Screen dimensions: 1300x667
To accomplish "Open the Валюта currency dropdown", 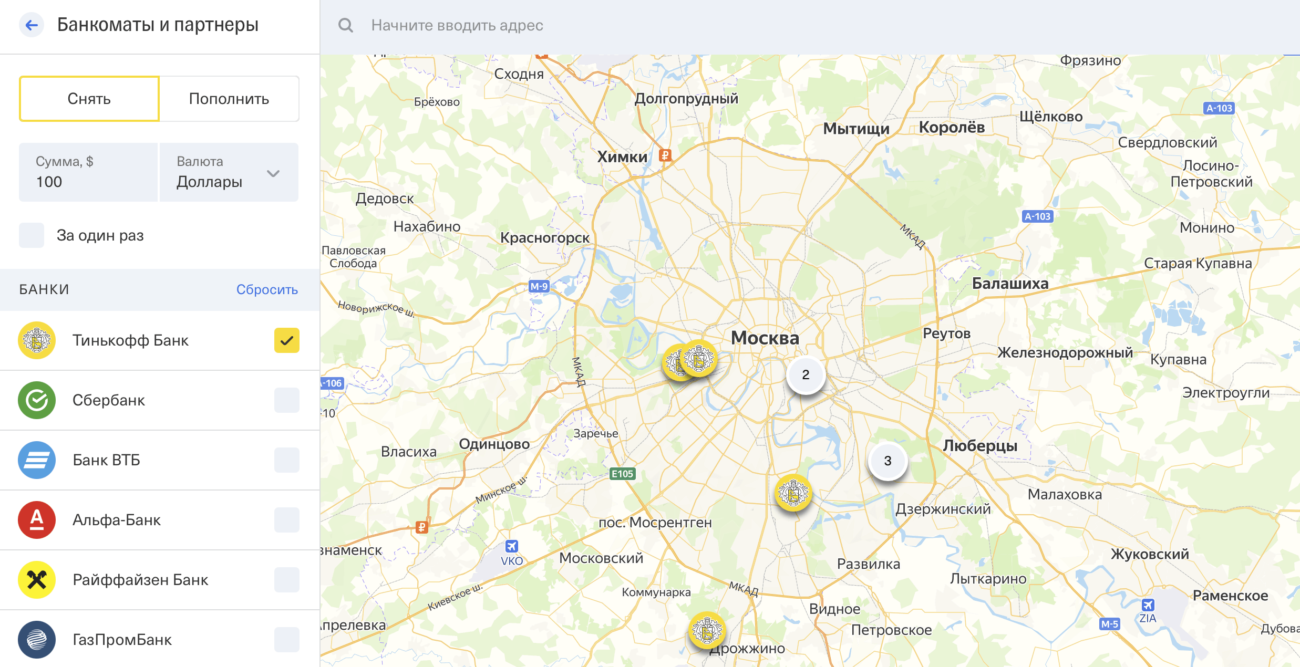I will pos(229,172).
